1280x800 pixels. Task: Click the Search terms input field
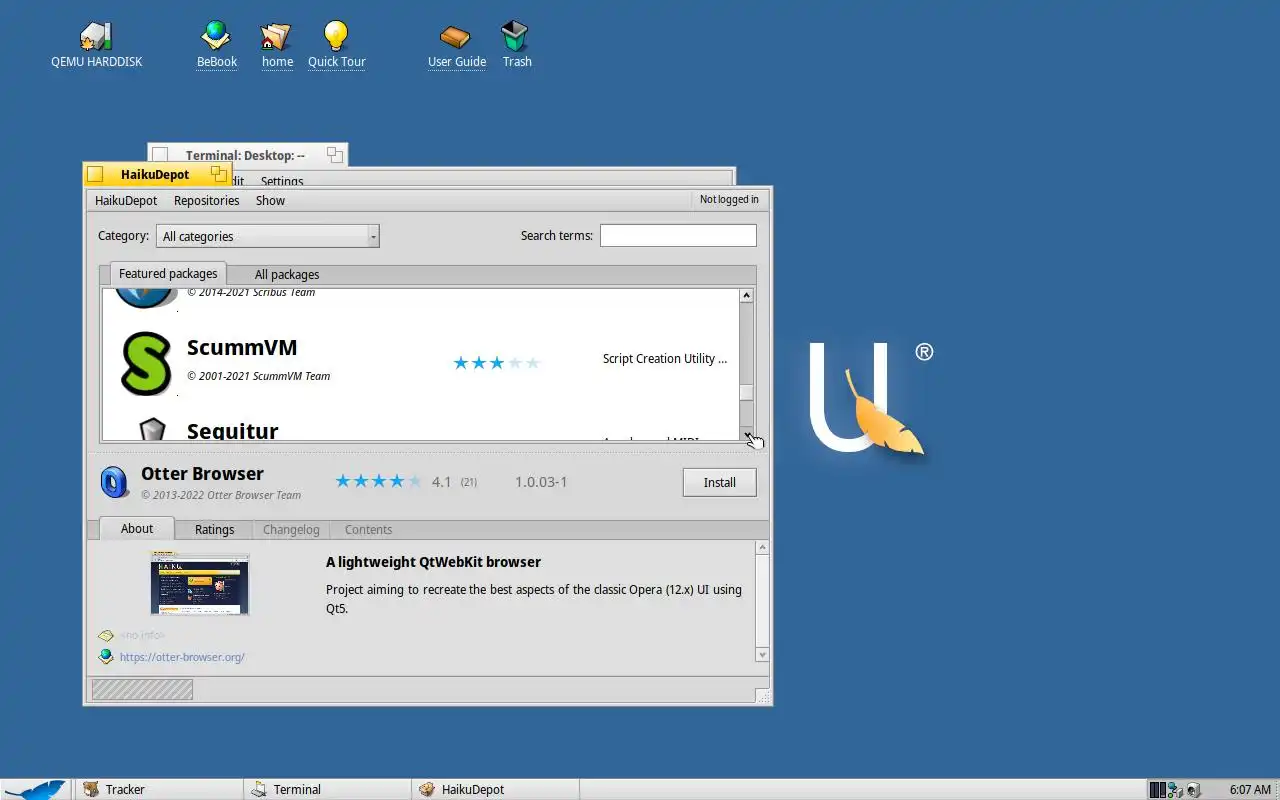pyautogui.click(x=678, y=236)
